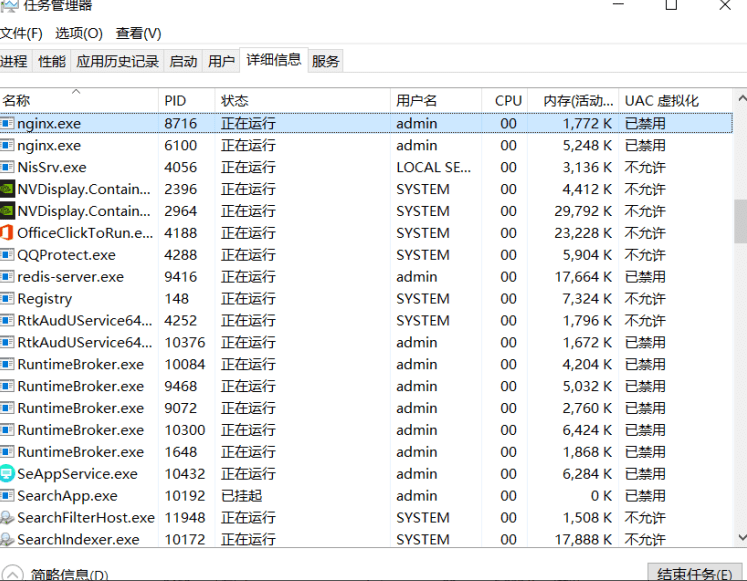Toggle sort arrow above 名称 column

(76, 91)
